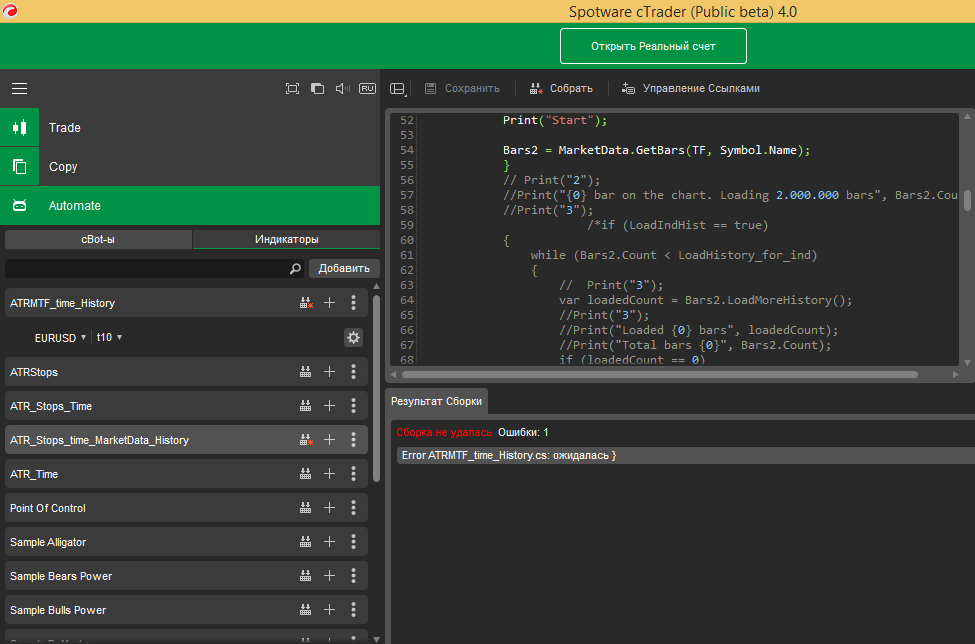The height and width of the screenshot is (644, 975).
Task: Build the ATR_Stops_Time indicator
Action: click(x=305, y=406)
